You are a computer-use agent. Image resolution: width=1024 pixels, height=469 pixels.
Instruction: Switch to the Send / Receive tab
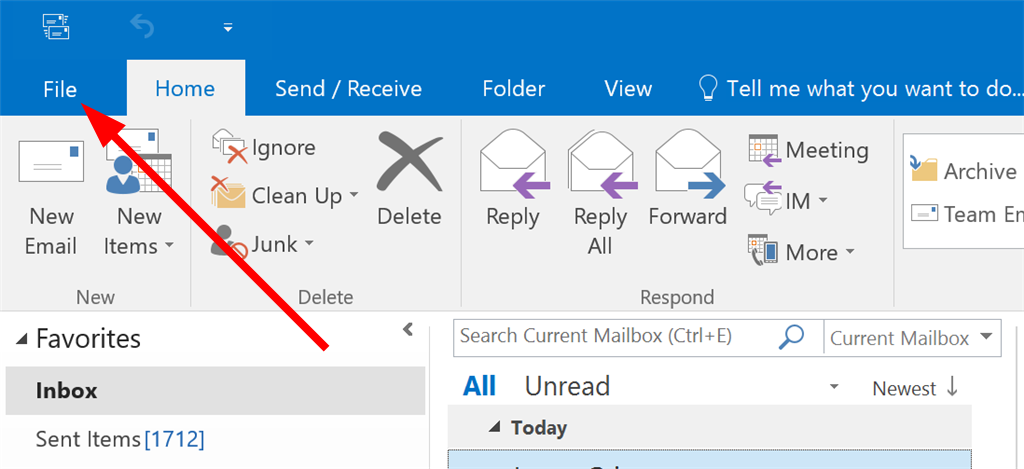click(348, 89)
